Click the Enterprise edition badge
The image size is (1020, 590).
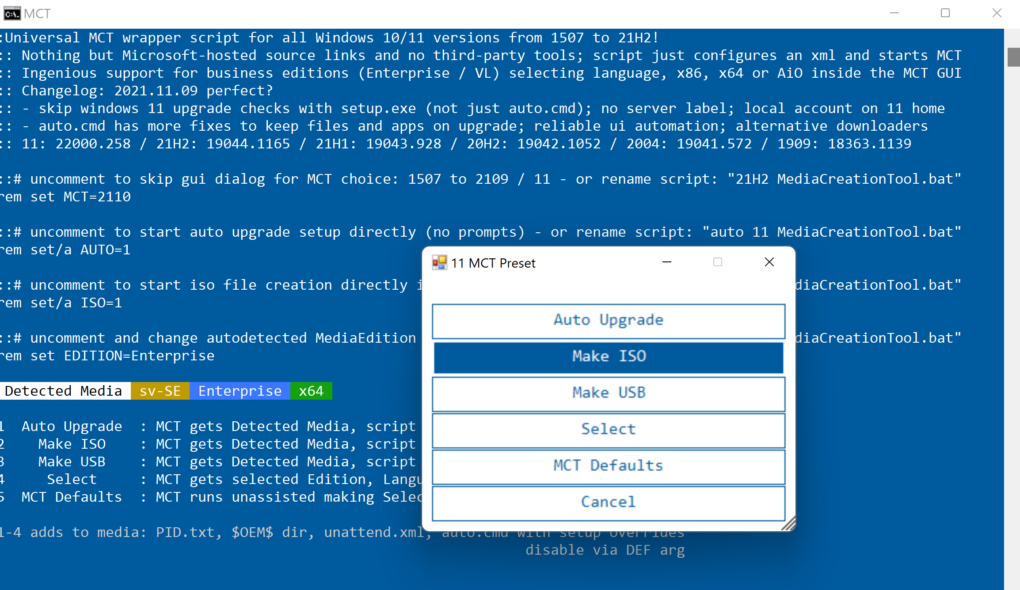coord(239,391)
